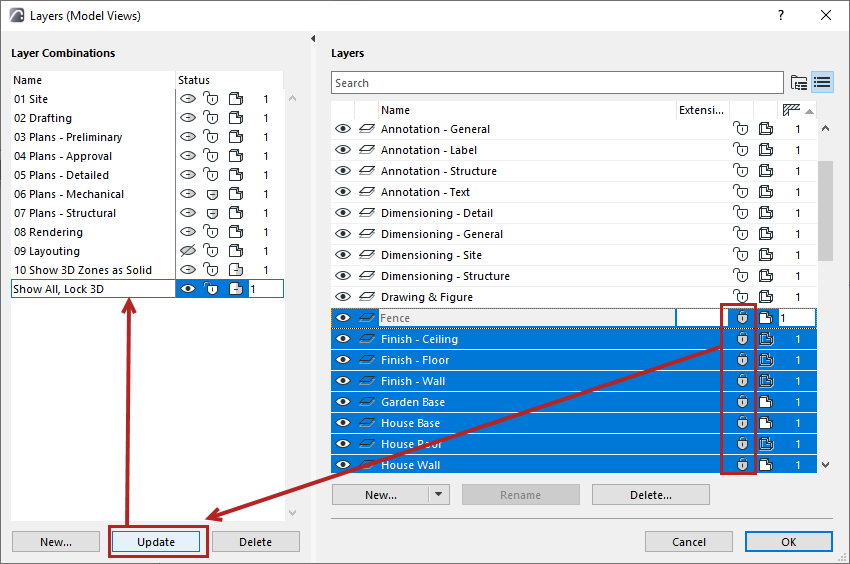This screenshot has height=564, width=850.
Task: Switch 3D solid/wireframe icon for Finish - Floor
Action: [x=766, y=360]
